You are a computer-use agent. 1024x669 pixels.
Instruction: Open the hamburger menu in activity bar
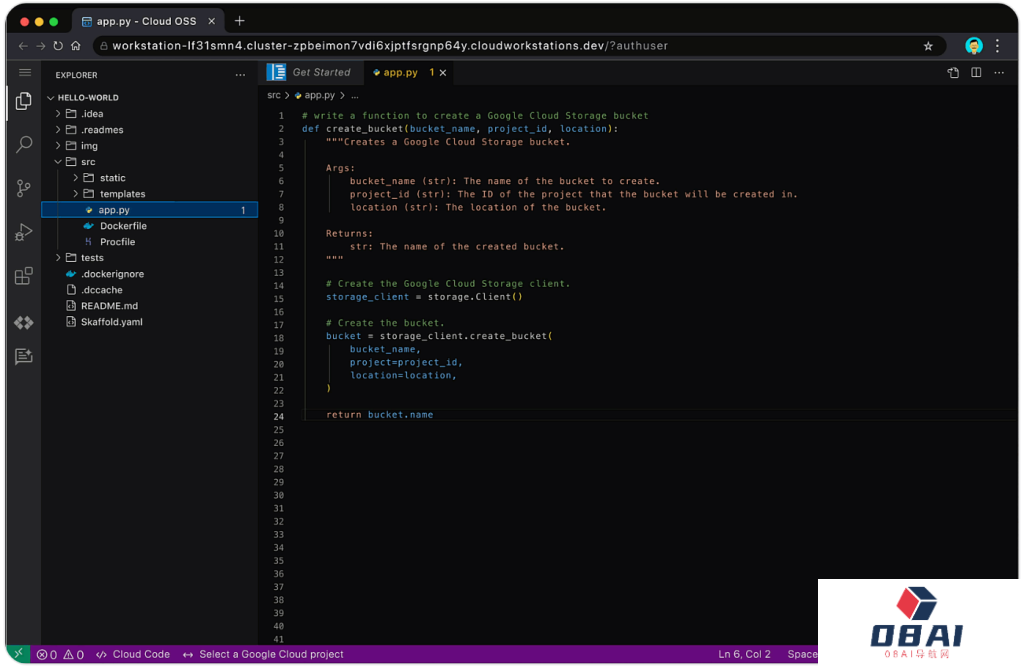coord(24,73)
